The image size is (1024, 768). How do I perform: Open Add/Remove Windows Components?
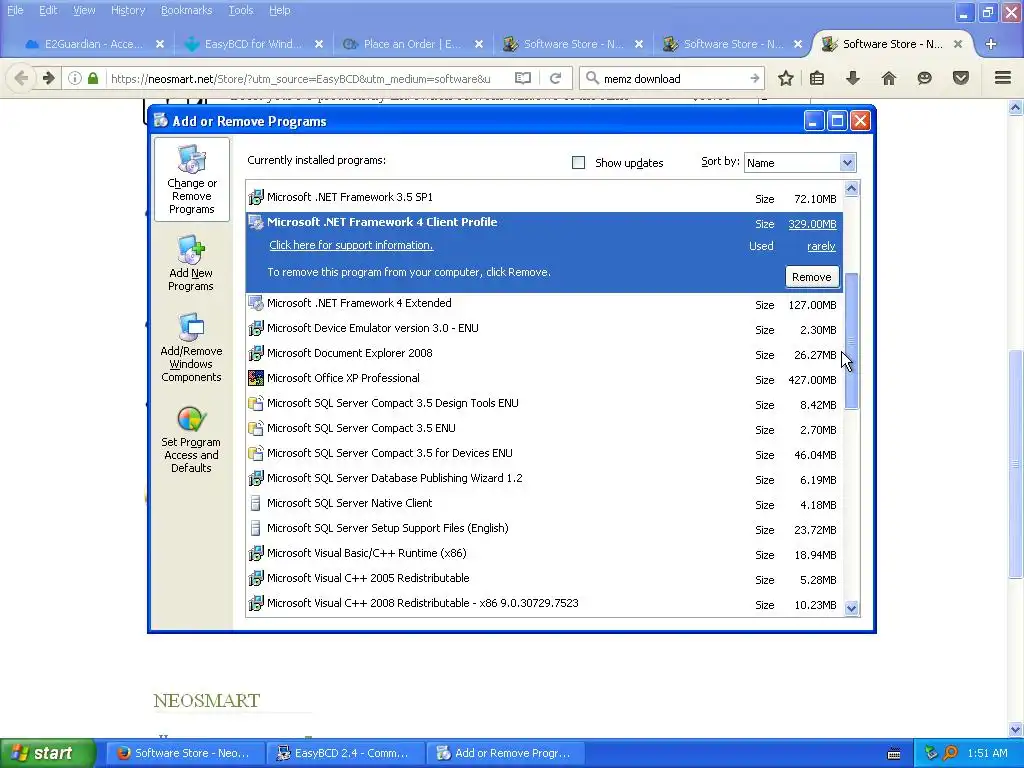pos(191,348)
